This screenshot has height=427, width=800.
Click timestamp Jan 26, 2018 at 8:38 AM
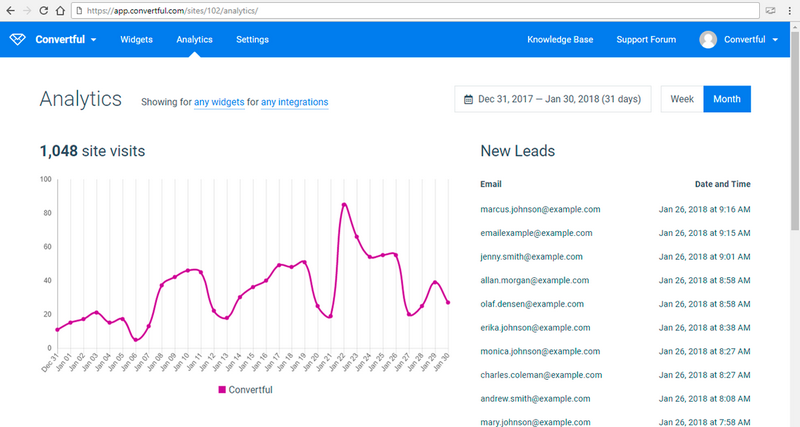[704, 328]
